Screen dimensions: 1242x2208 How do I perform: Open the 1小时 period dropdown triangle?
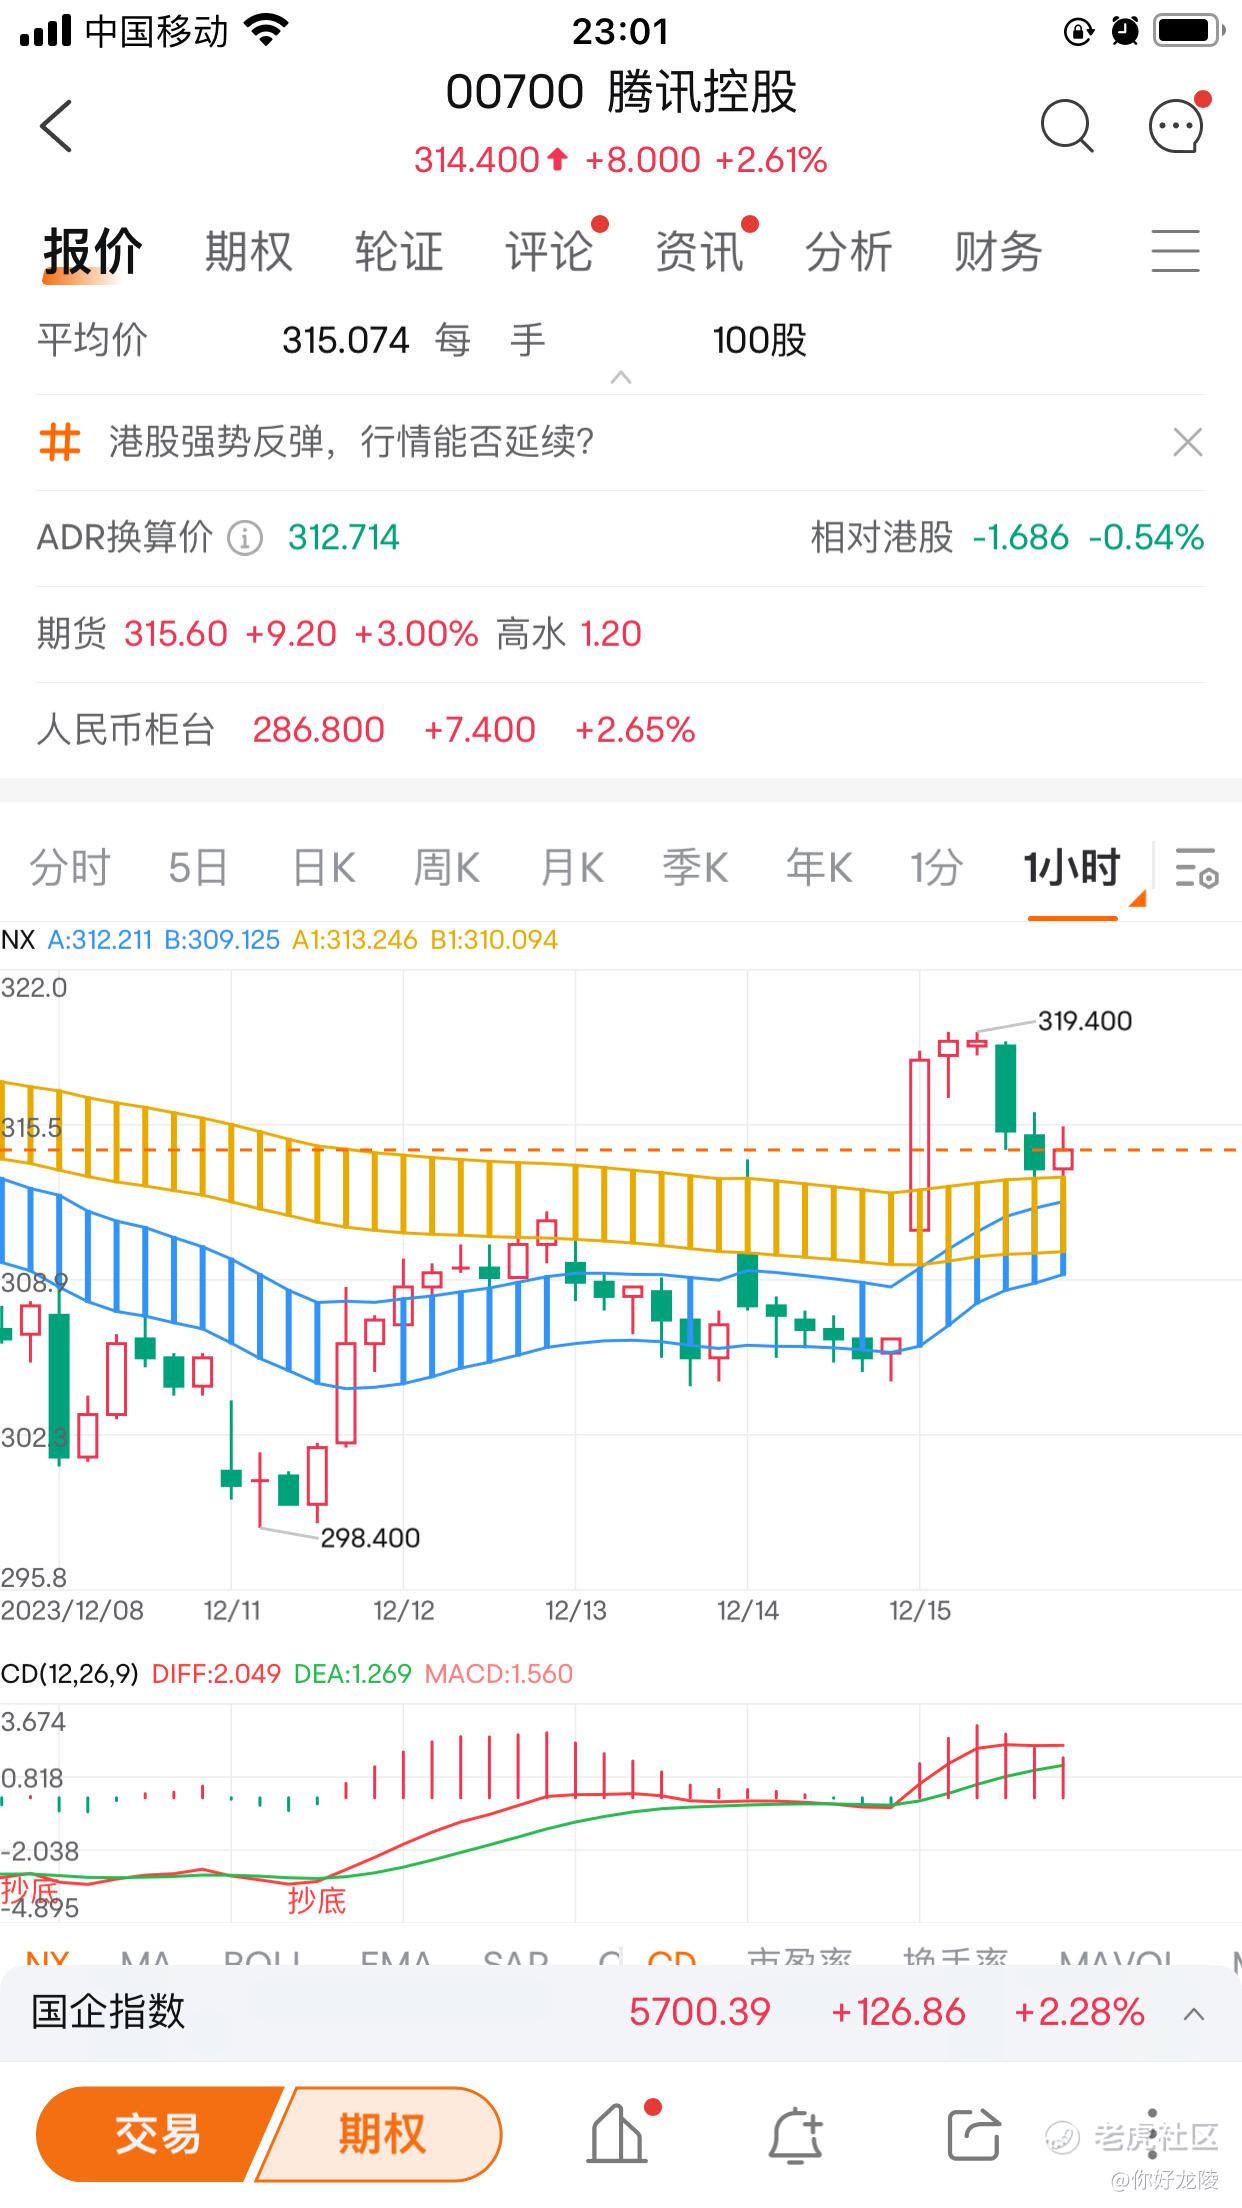(x=1137, y=899)
